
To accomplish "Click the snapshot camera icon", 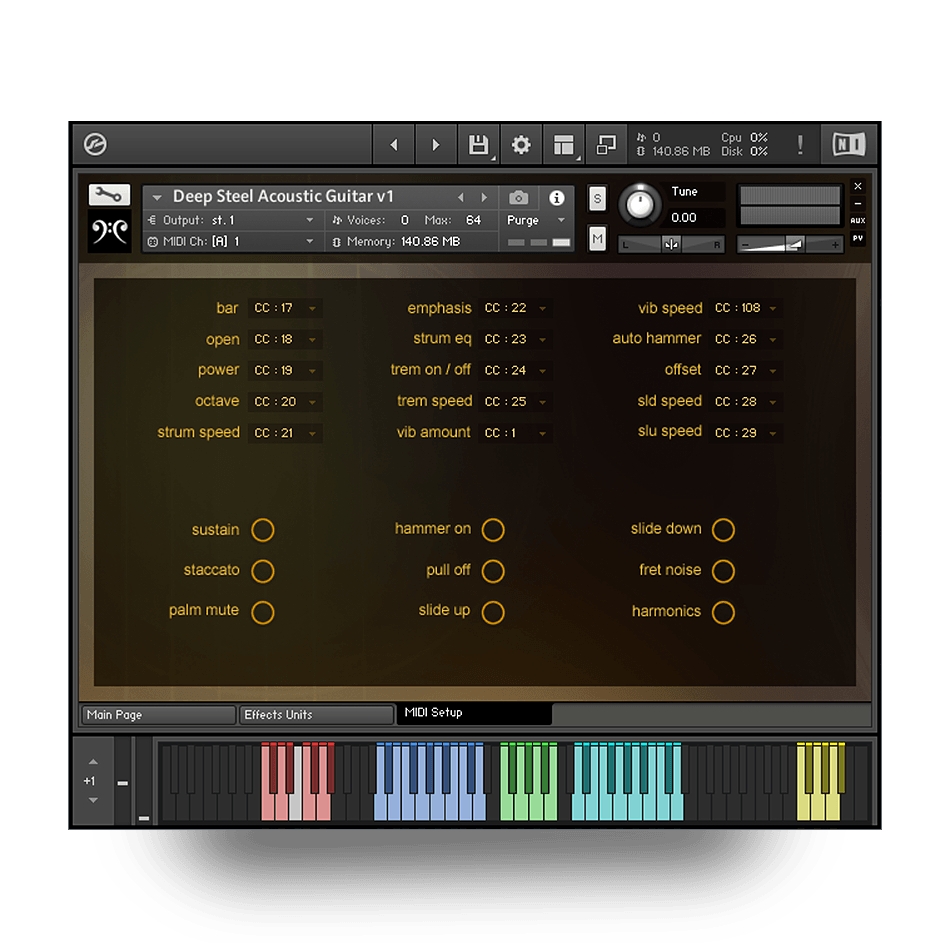I will pyautogui.click(x=519, y=198).
